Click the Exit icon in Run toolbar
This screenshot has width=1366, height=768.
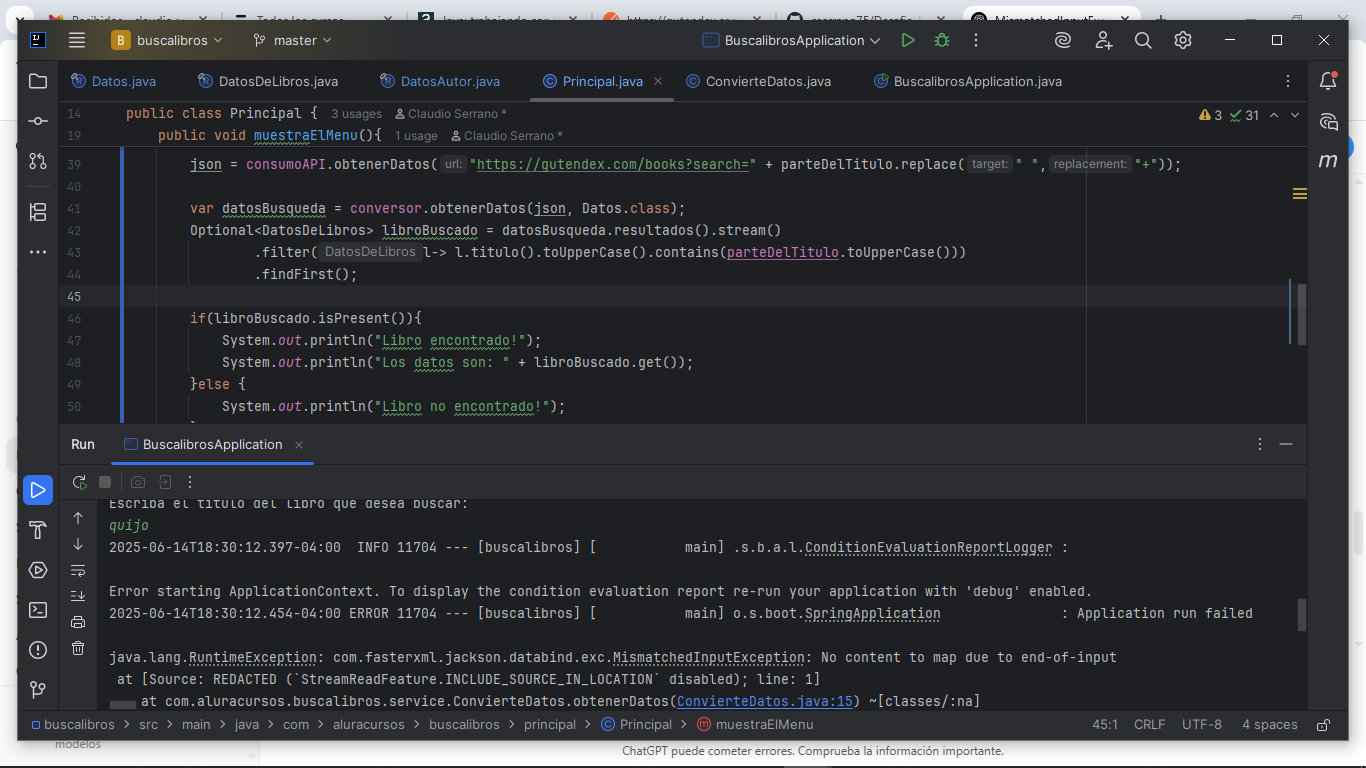pyautogui.click(x=165, y=482)
